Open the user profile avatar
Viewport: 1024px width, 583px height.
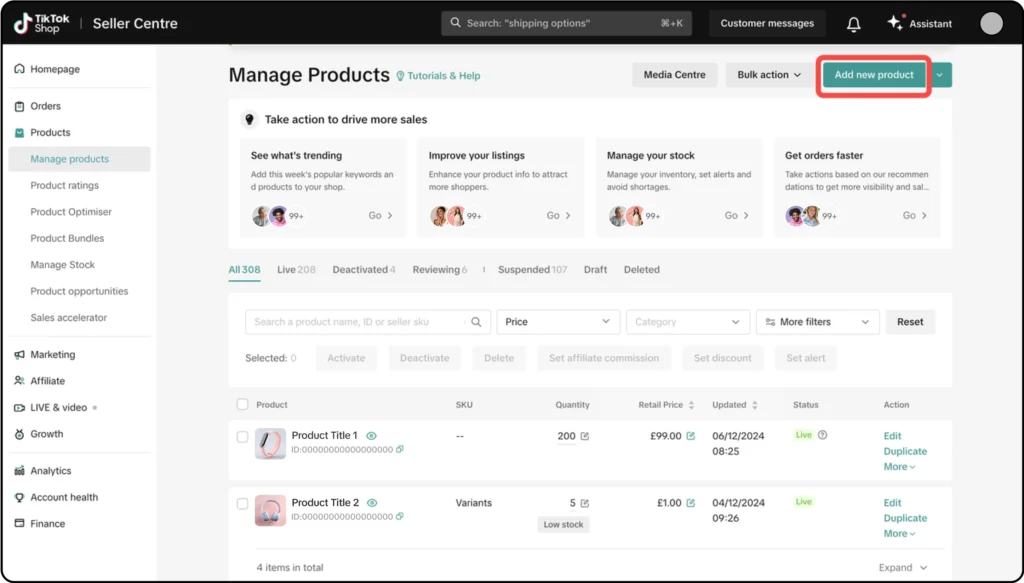(x=991, y=24)
